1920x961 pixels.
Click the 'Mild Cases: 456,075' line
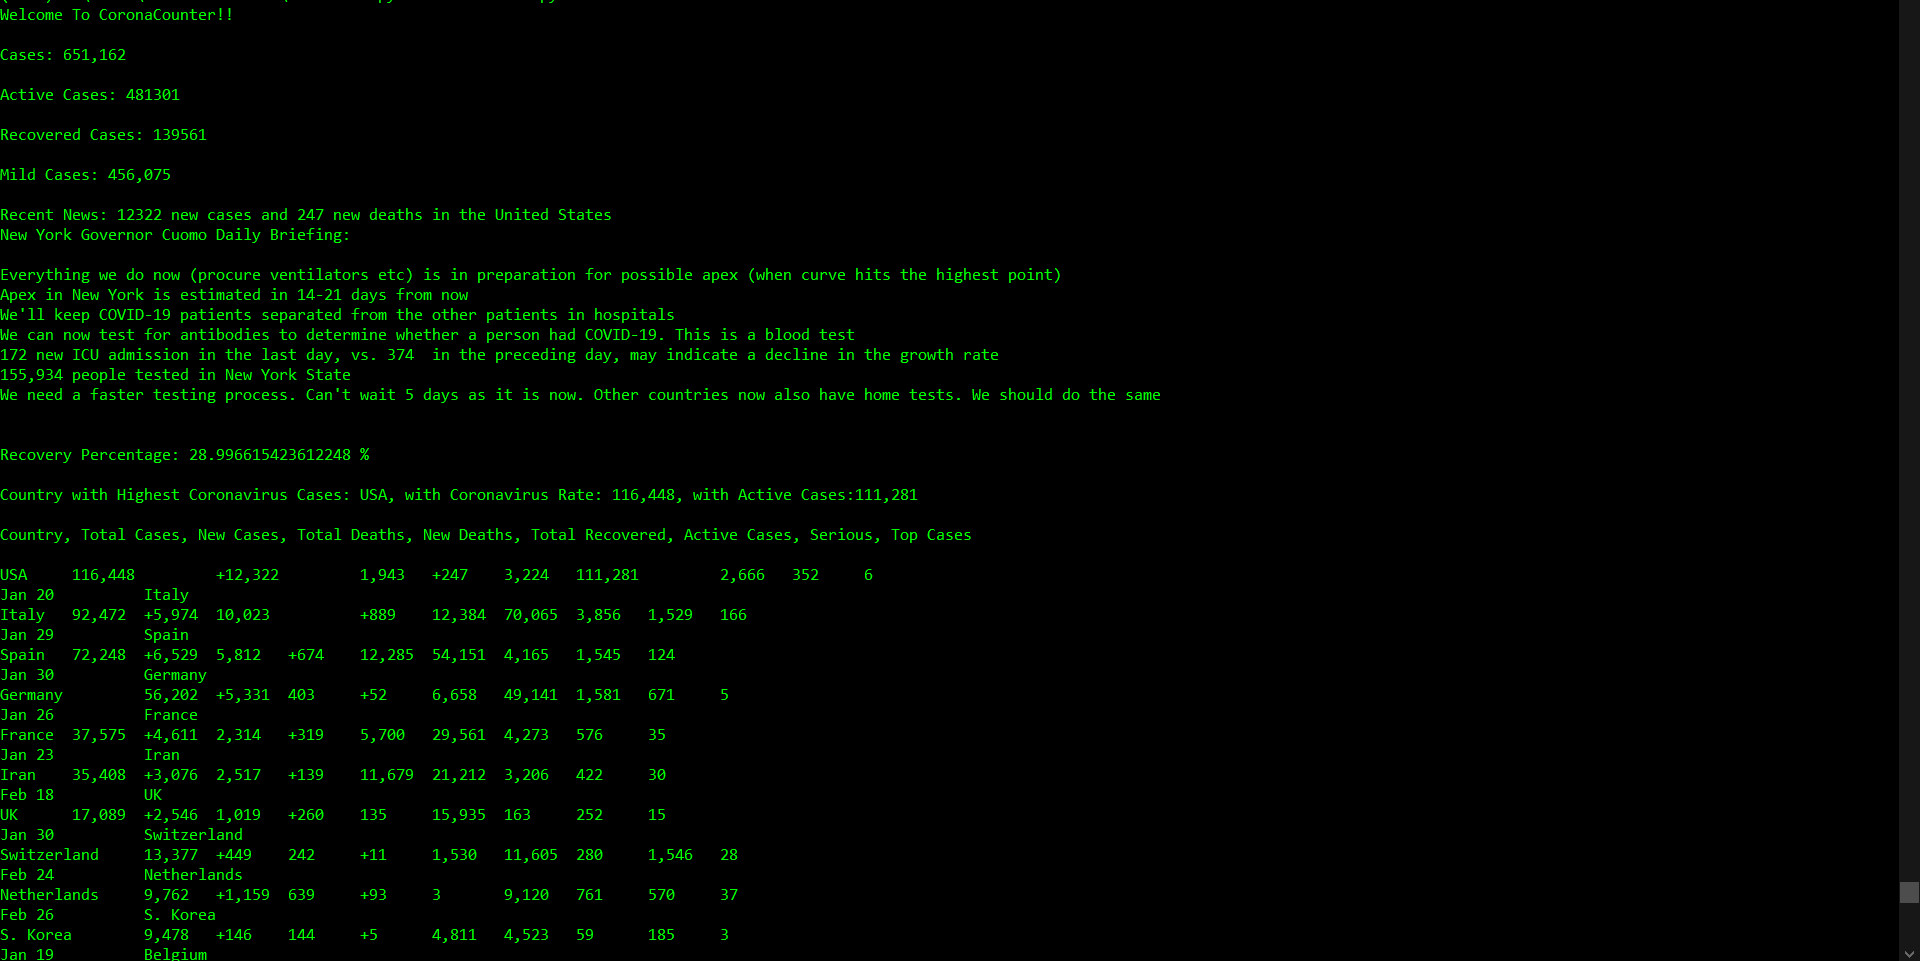click(x=86, y=175)
